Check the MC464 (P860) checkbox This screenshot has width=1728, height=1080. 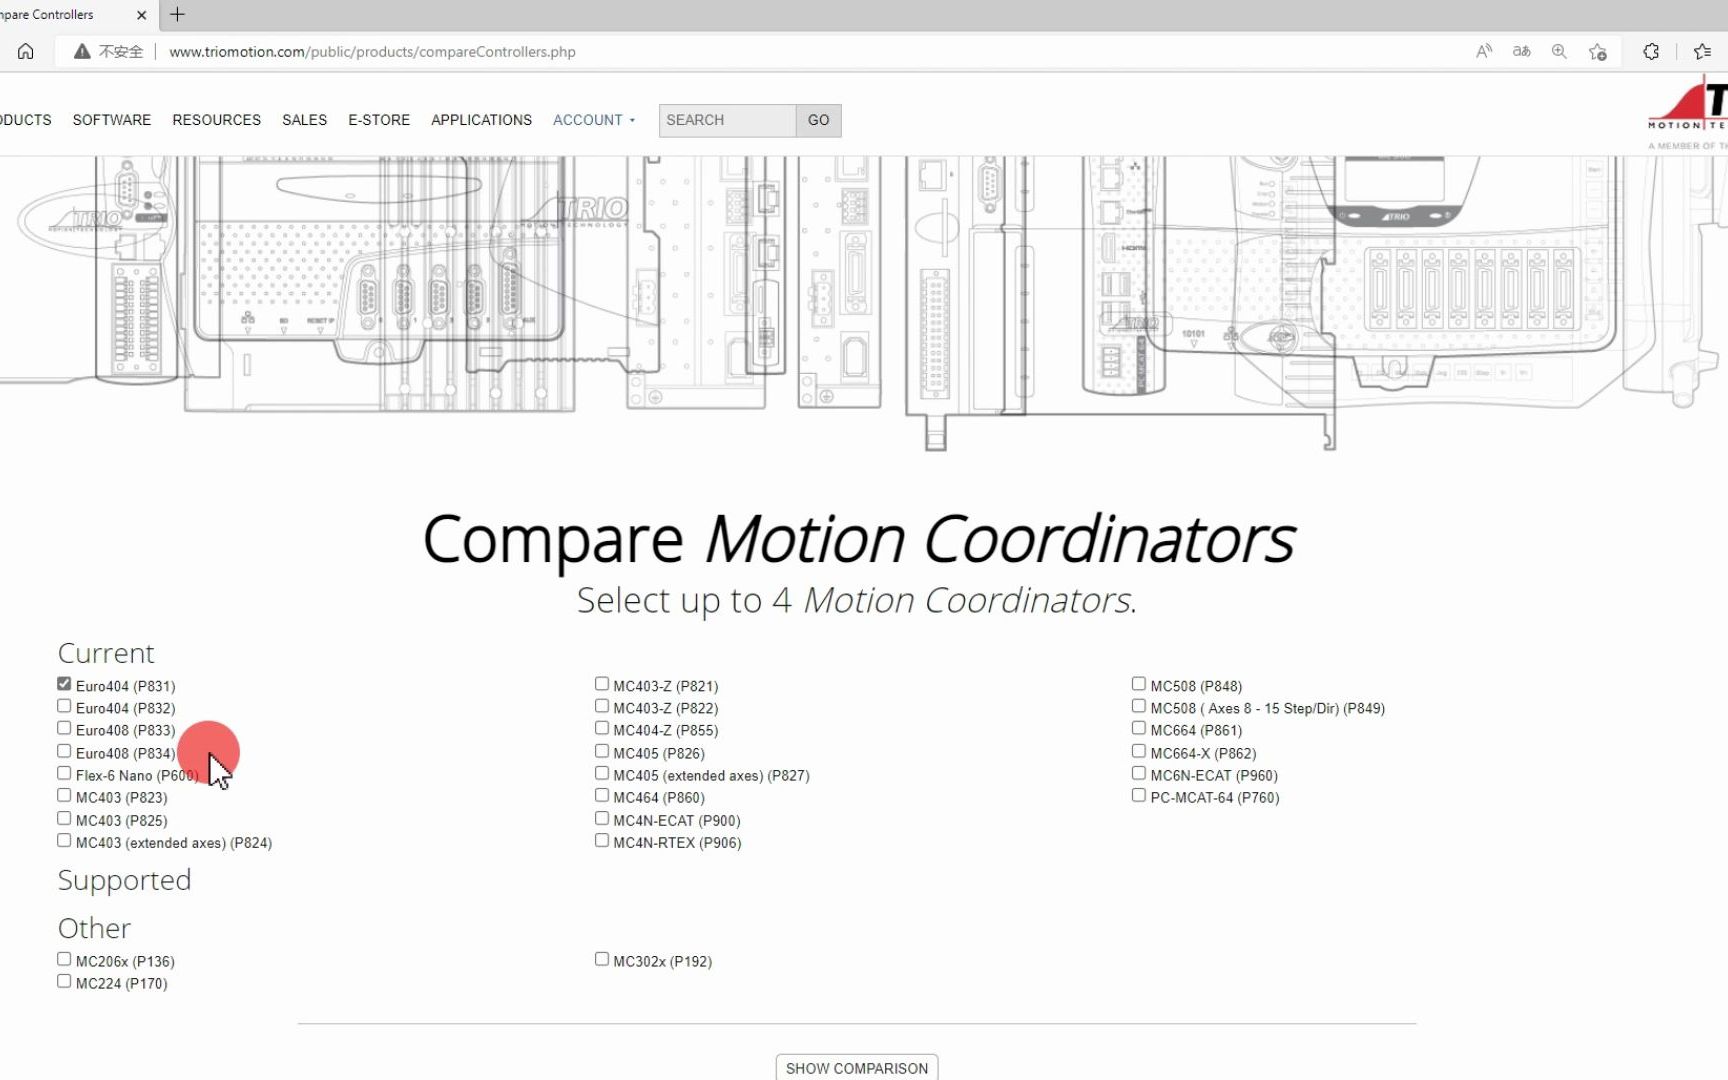[x=602, y=795]
